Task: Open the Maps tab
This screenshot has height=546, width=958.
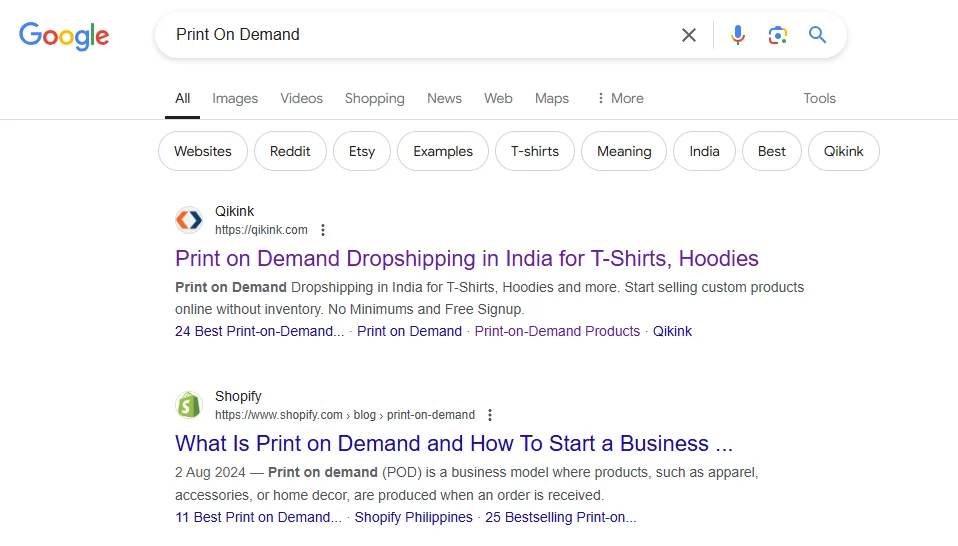Action: [552, 98]
